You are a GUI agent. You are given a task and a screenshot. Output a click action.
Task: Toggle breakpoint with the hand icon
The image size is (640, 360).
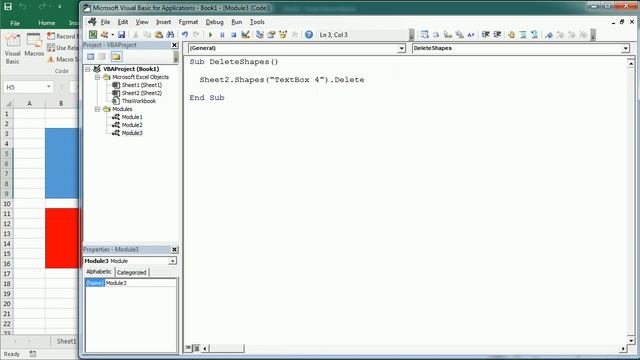pos(511,35)
